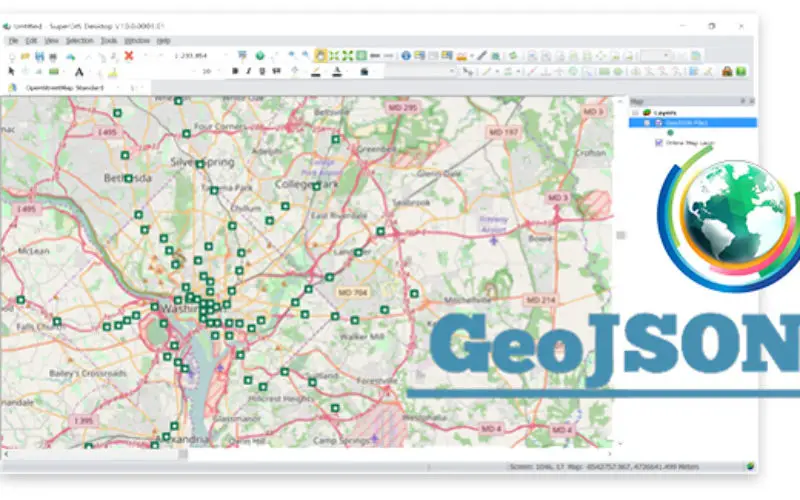This screenshot has height=500, width=800.
Task: Click inside the scale input field
Action: pos(191,56)
